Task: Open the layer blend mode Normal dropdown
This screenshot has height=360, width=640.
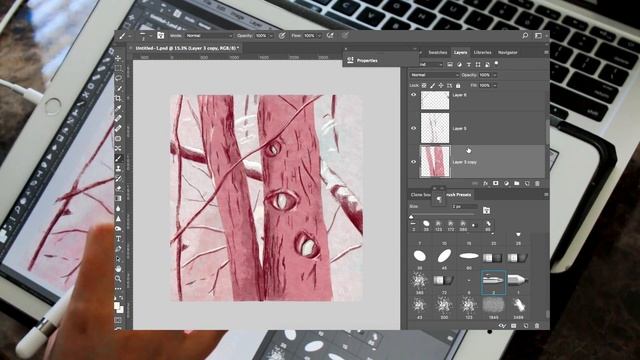Action: (x=434, y=75)
